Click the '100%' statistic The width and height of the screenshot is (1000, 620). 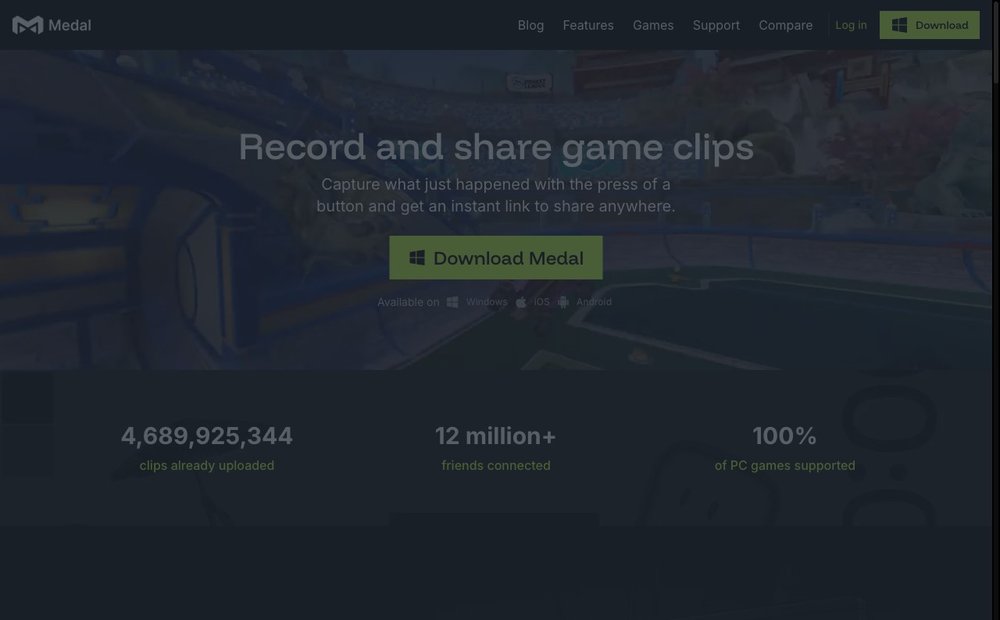[x=784, y=436]
